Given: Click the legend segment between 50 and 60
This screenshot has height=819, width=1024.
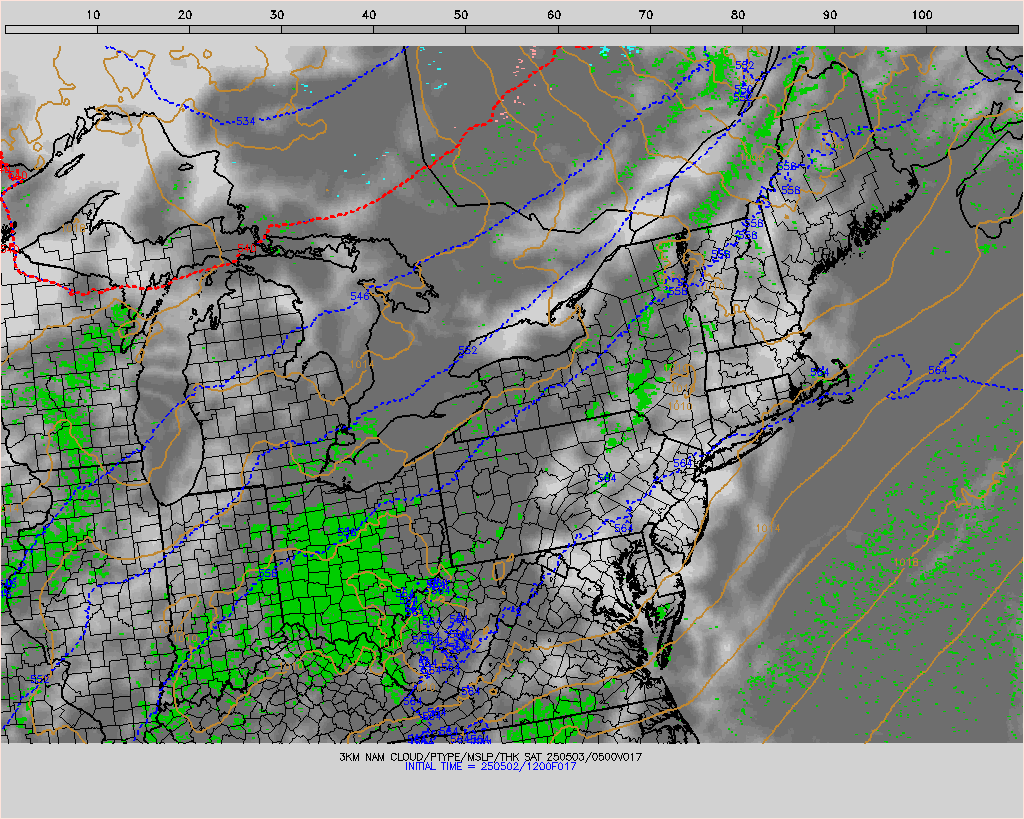Looking at the screenshot, I should click(511, 29).
